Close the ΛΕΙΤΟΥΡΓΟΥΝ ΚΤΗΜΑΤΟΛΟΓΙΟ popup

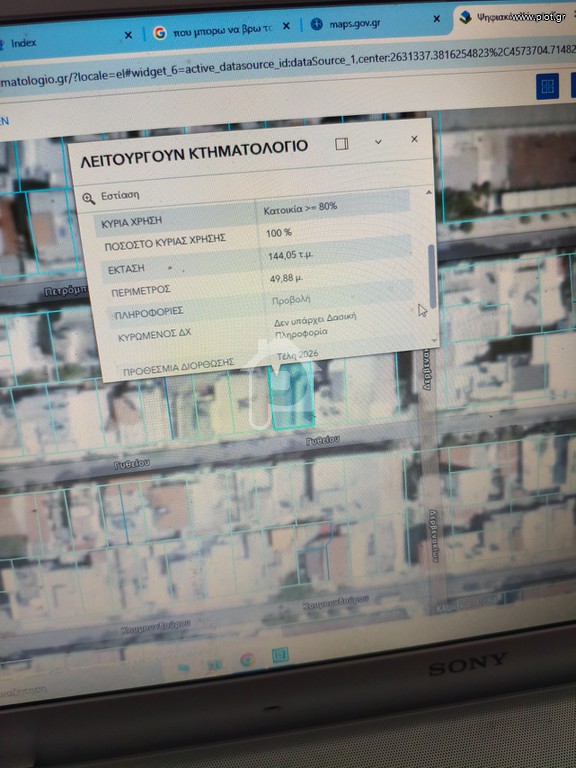pyautogui.click(x=414, y=139)
